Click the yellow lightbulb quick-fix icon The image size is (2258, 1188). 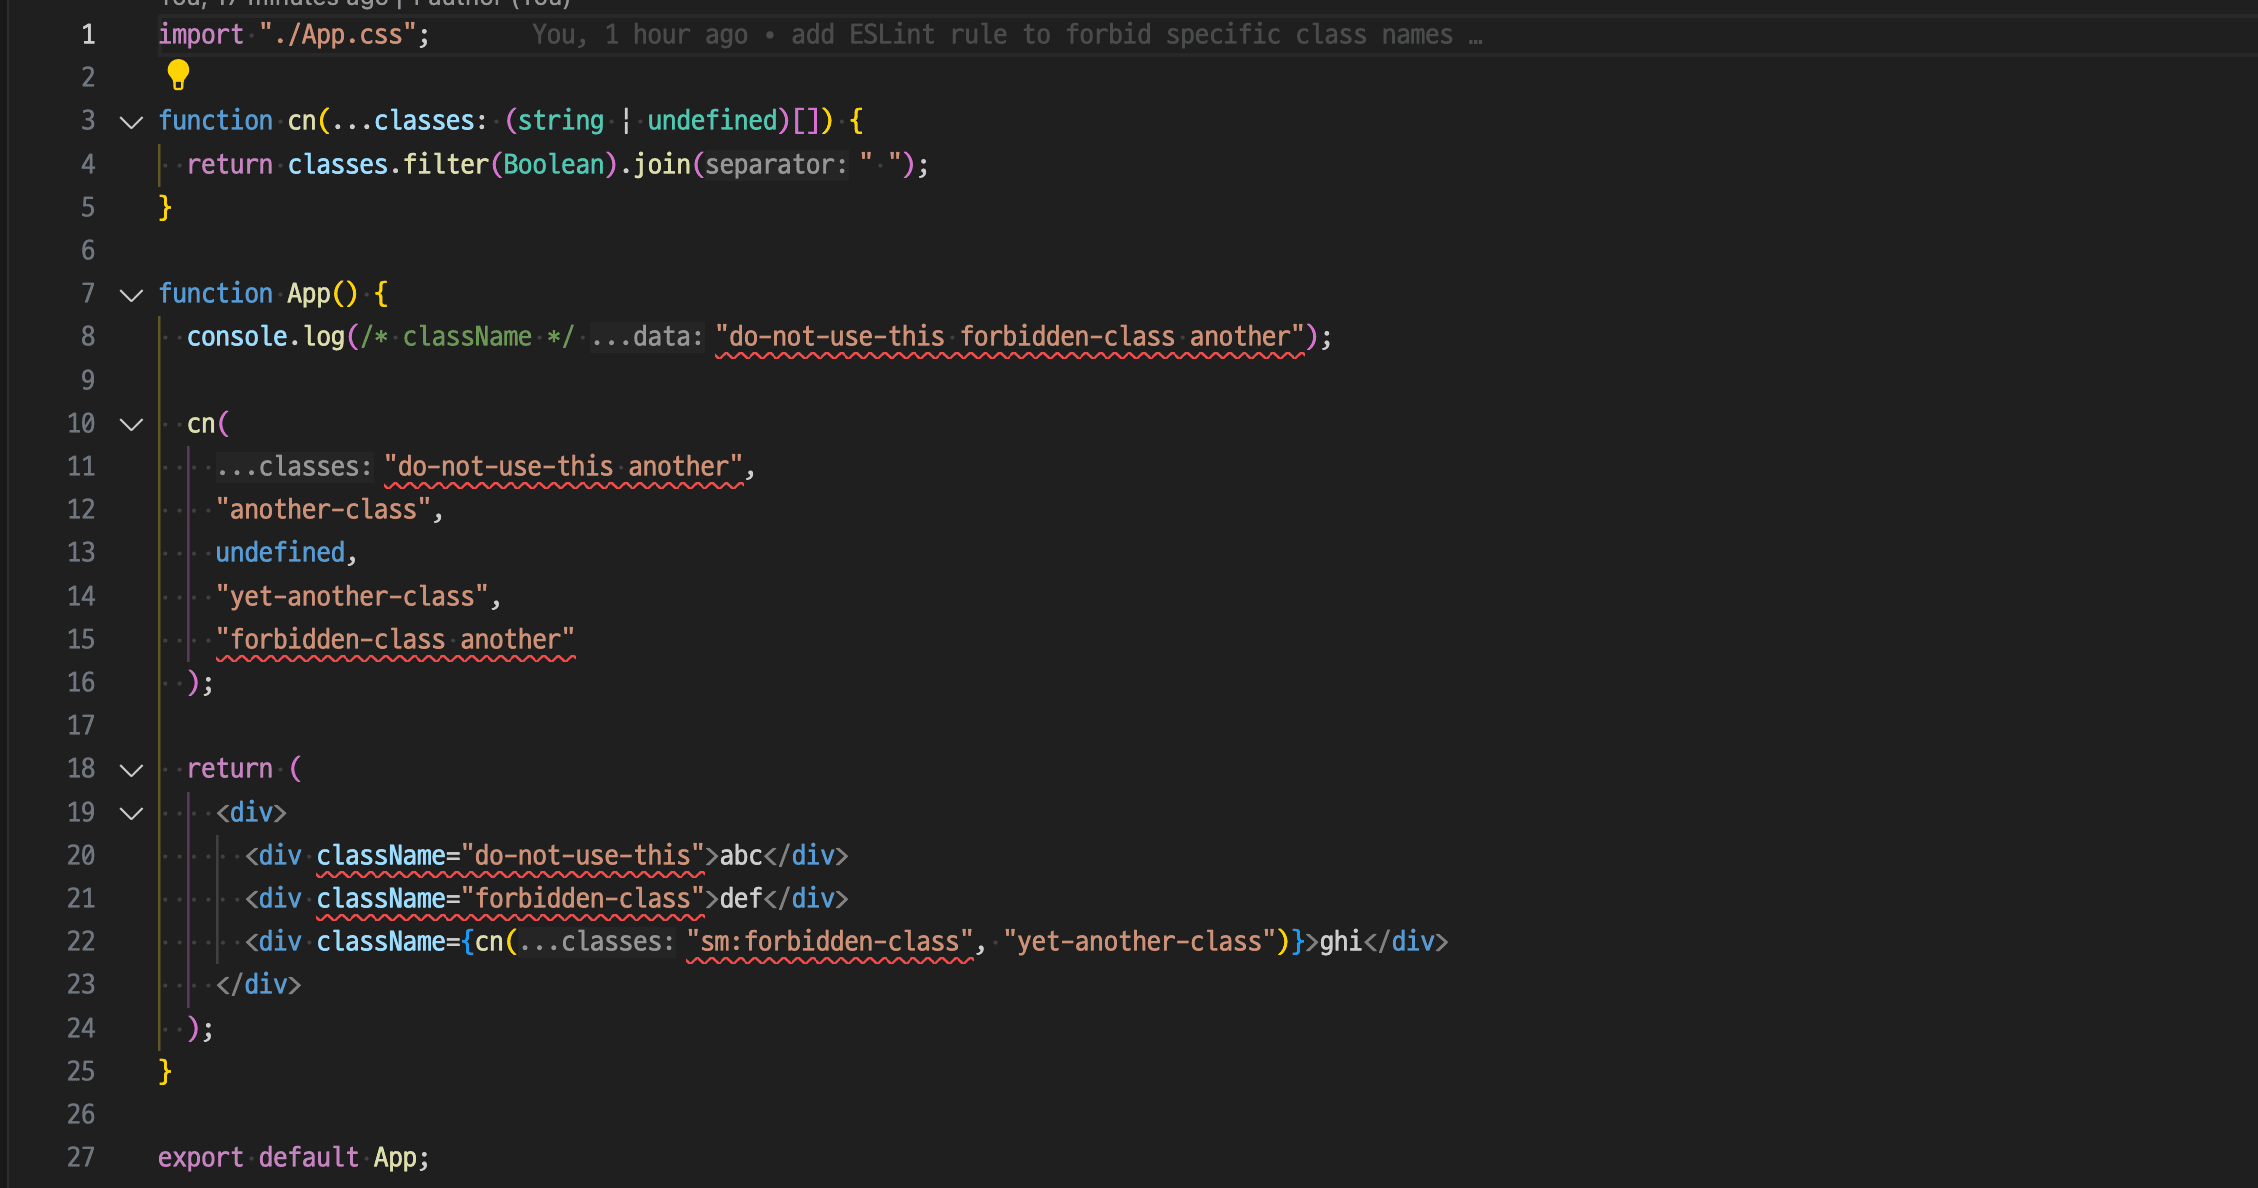[x=178, y=74]
